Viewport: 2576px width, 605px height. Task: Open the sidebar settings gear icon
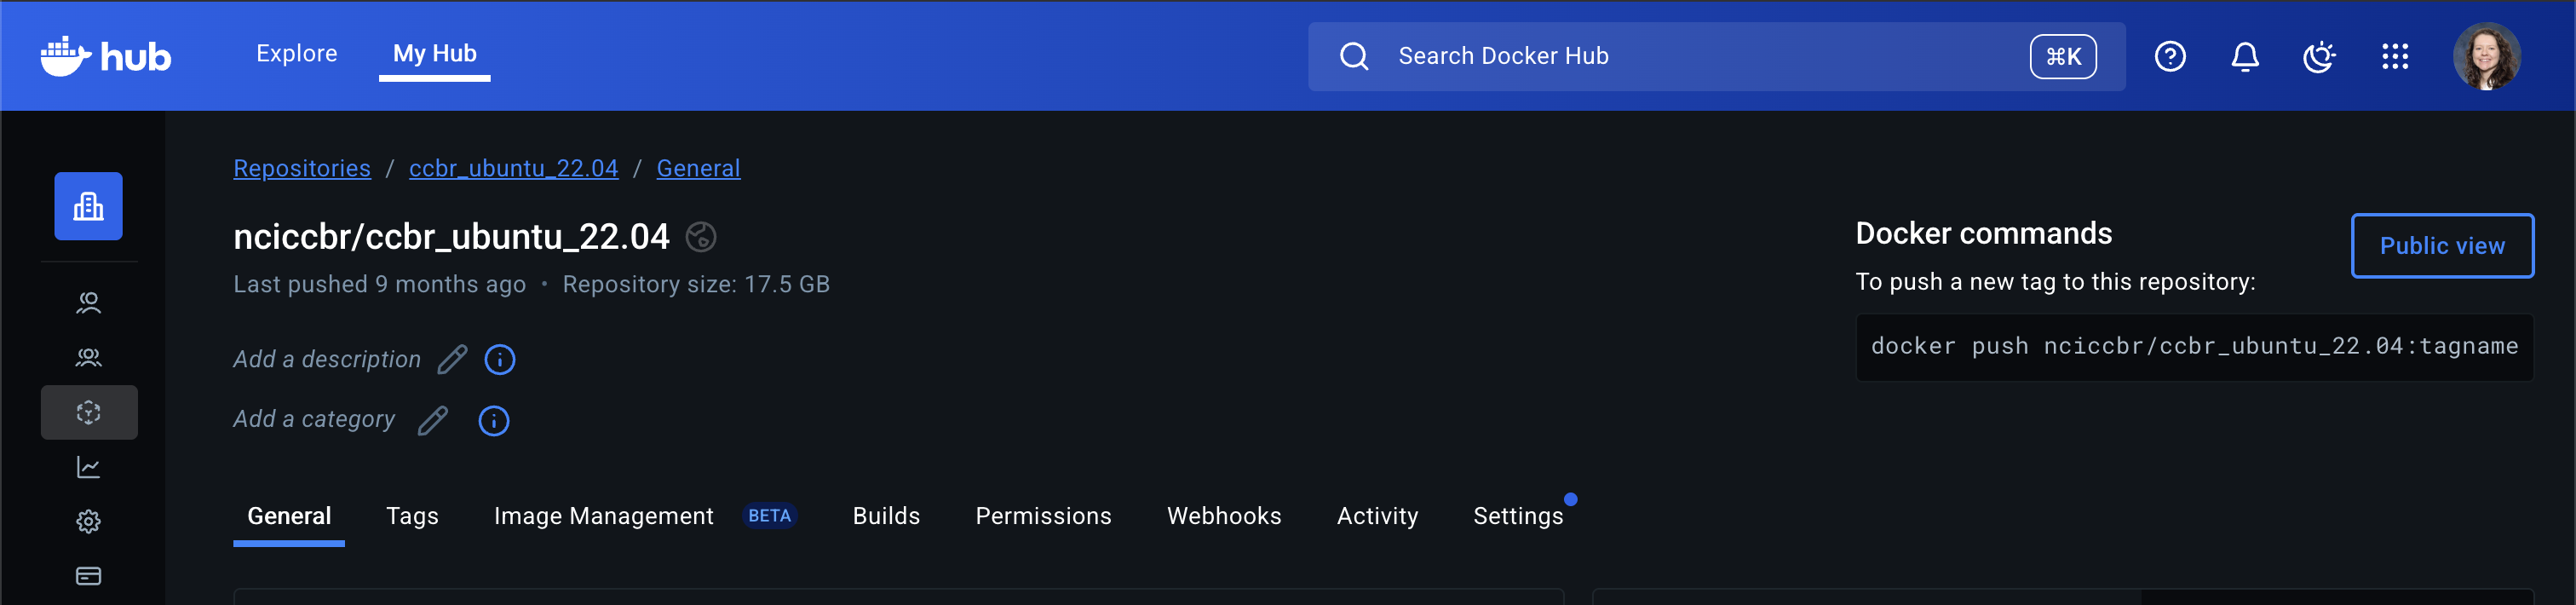(88, 521)
